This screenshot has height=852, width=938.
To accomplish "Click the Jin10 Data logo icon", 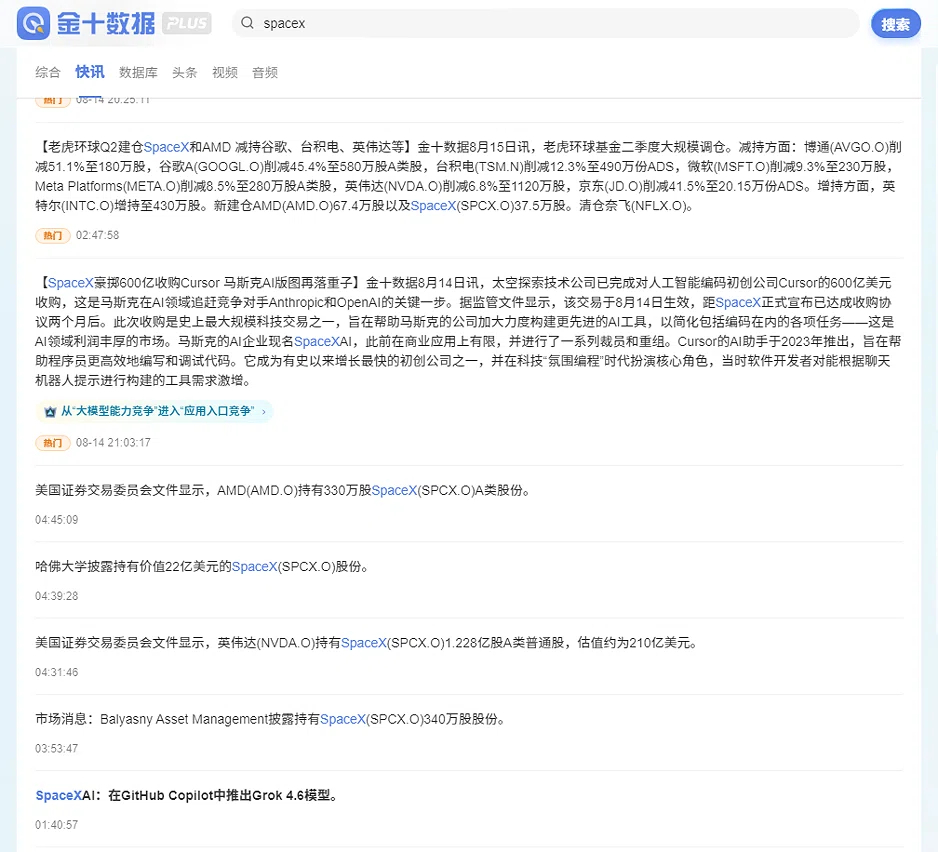I will [34, 23].
